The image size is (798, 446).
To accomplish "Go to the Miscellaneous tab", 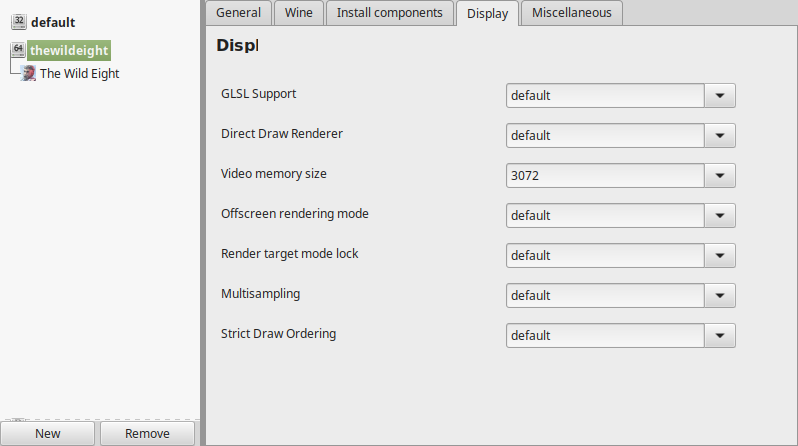I will [572, 13].
